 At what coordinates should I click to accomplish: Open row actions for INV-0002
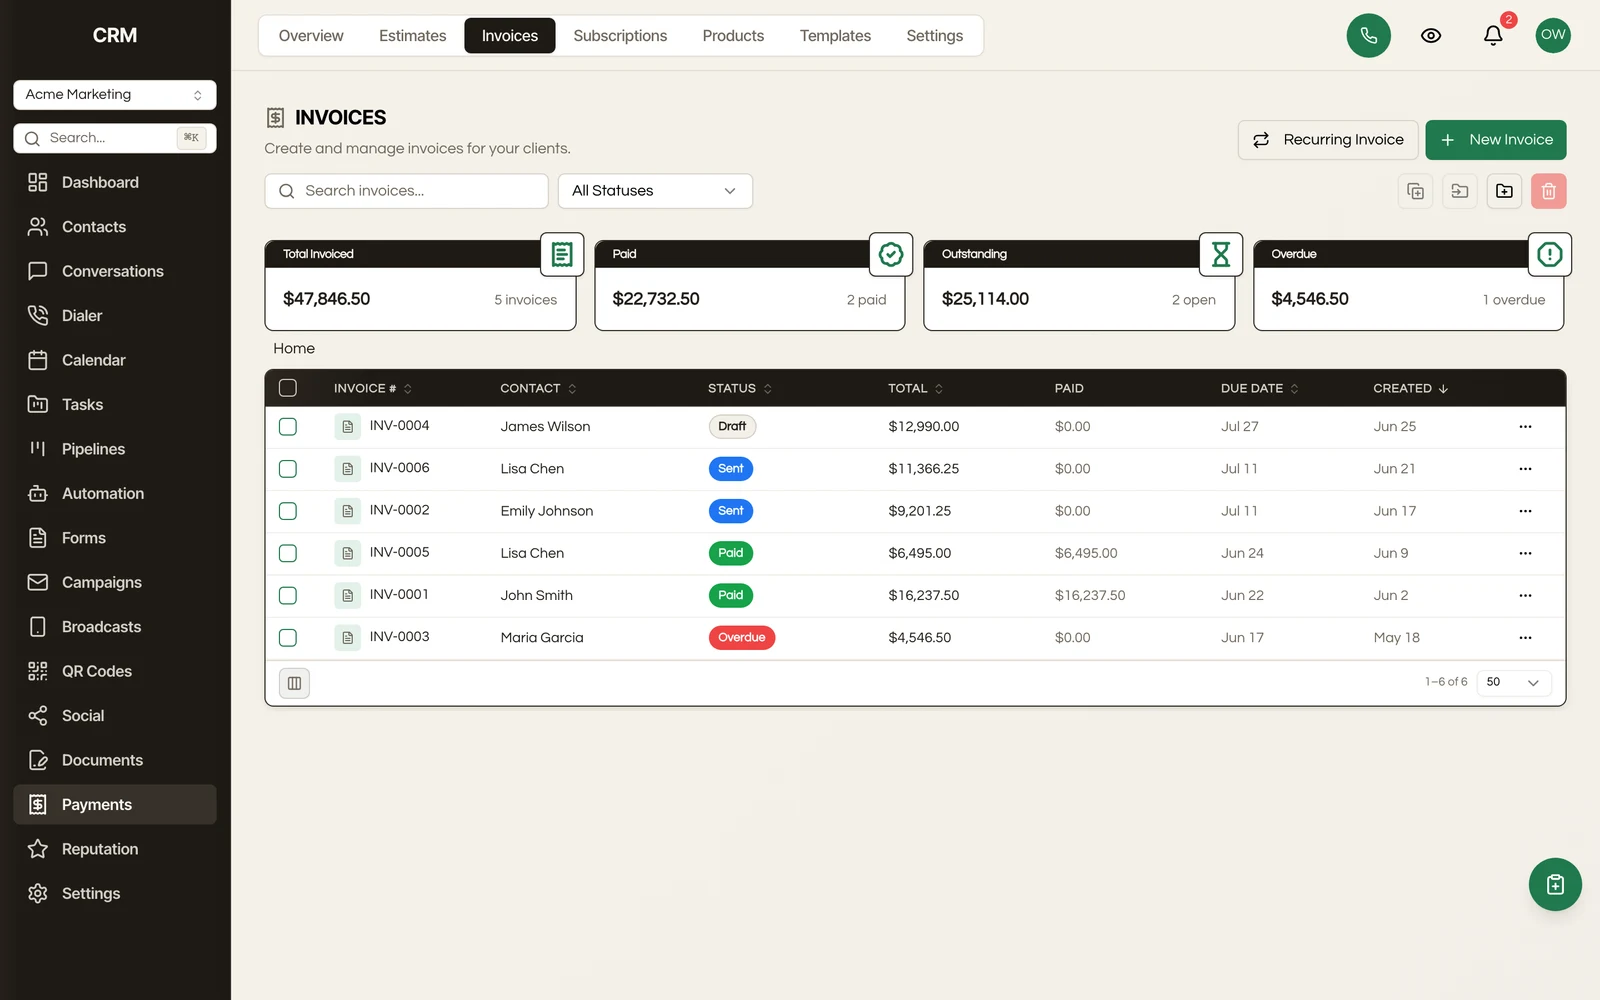[1525, 511]
